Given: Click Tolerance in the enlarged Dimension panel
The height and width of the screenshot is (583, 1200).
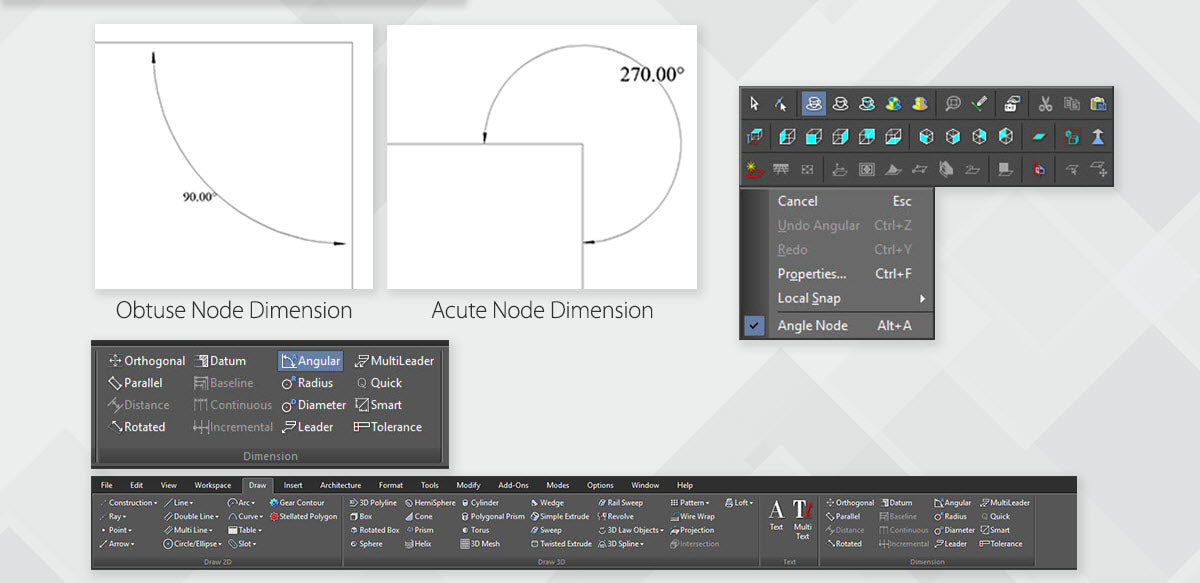Looking at the screenshot, I should click(388, 427).
